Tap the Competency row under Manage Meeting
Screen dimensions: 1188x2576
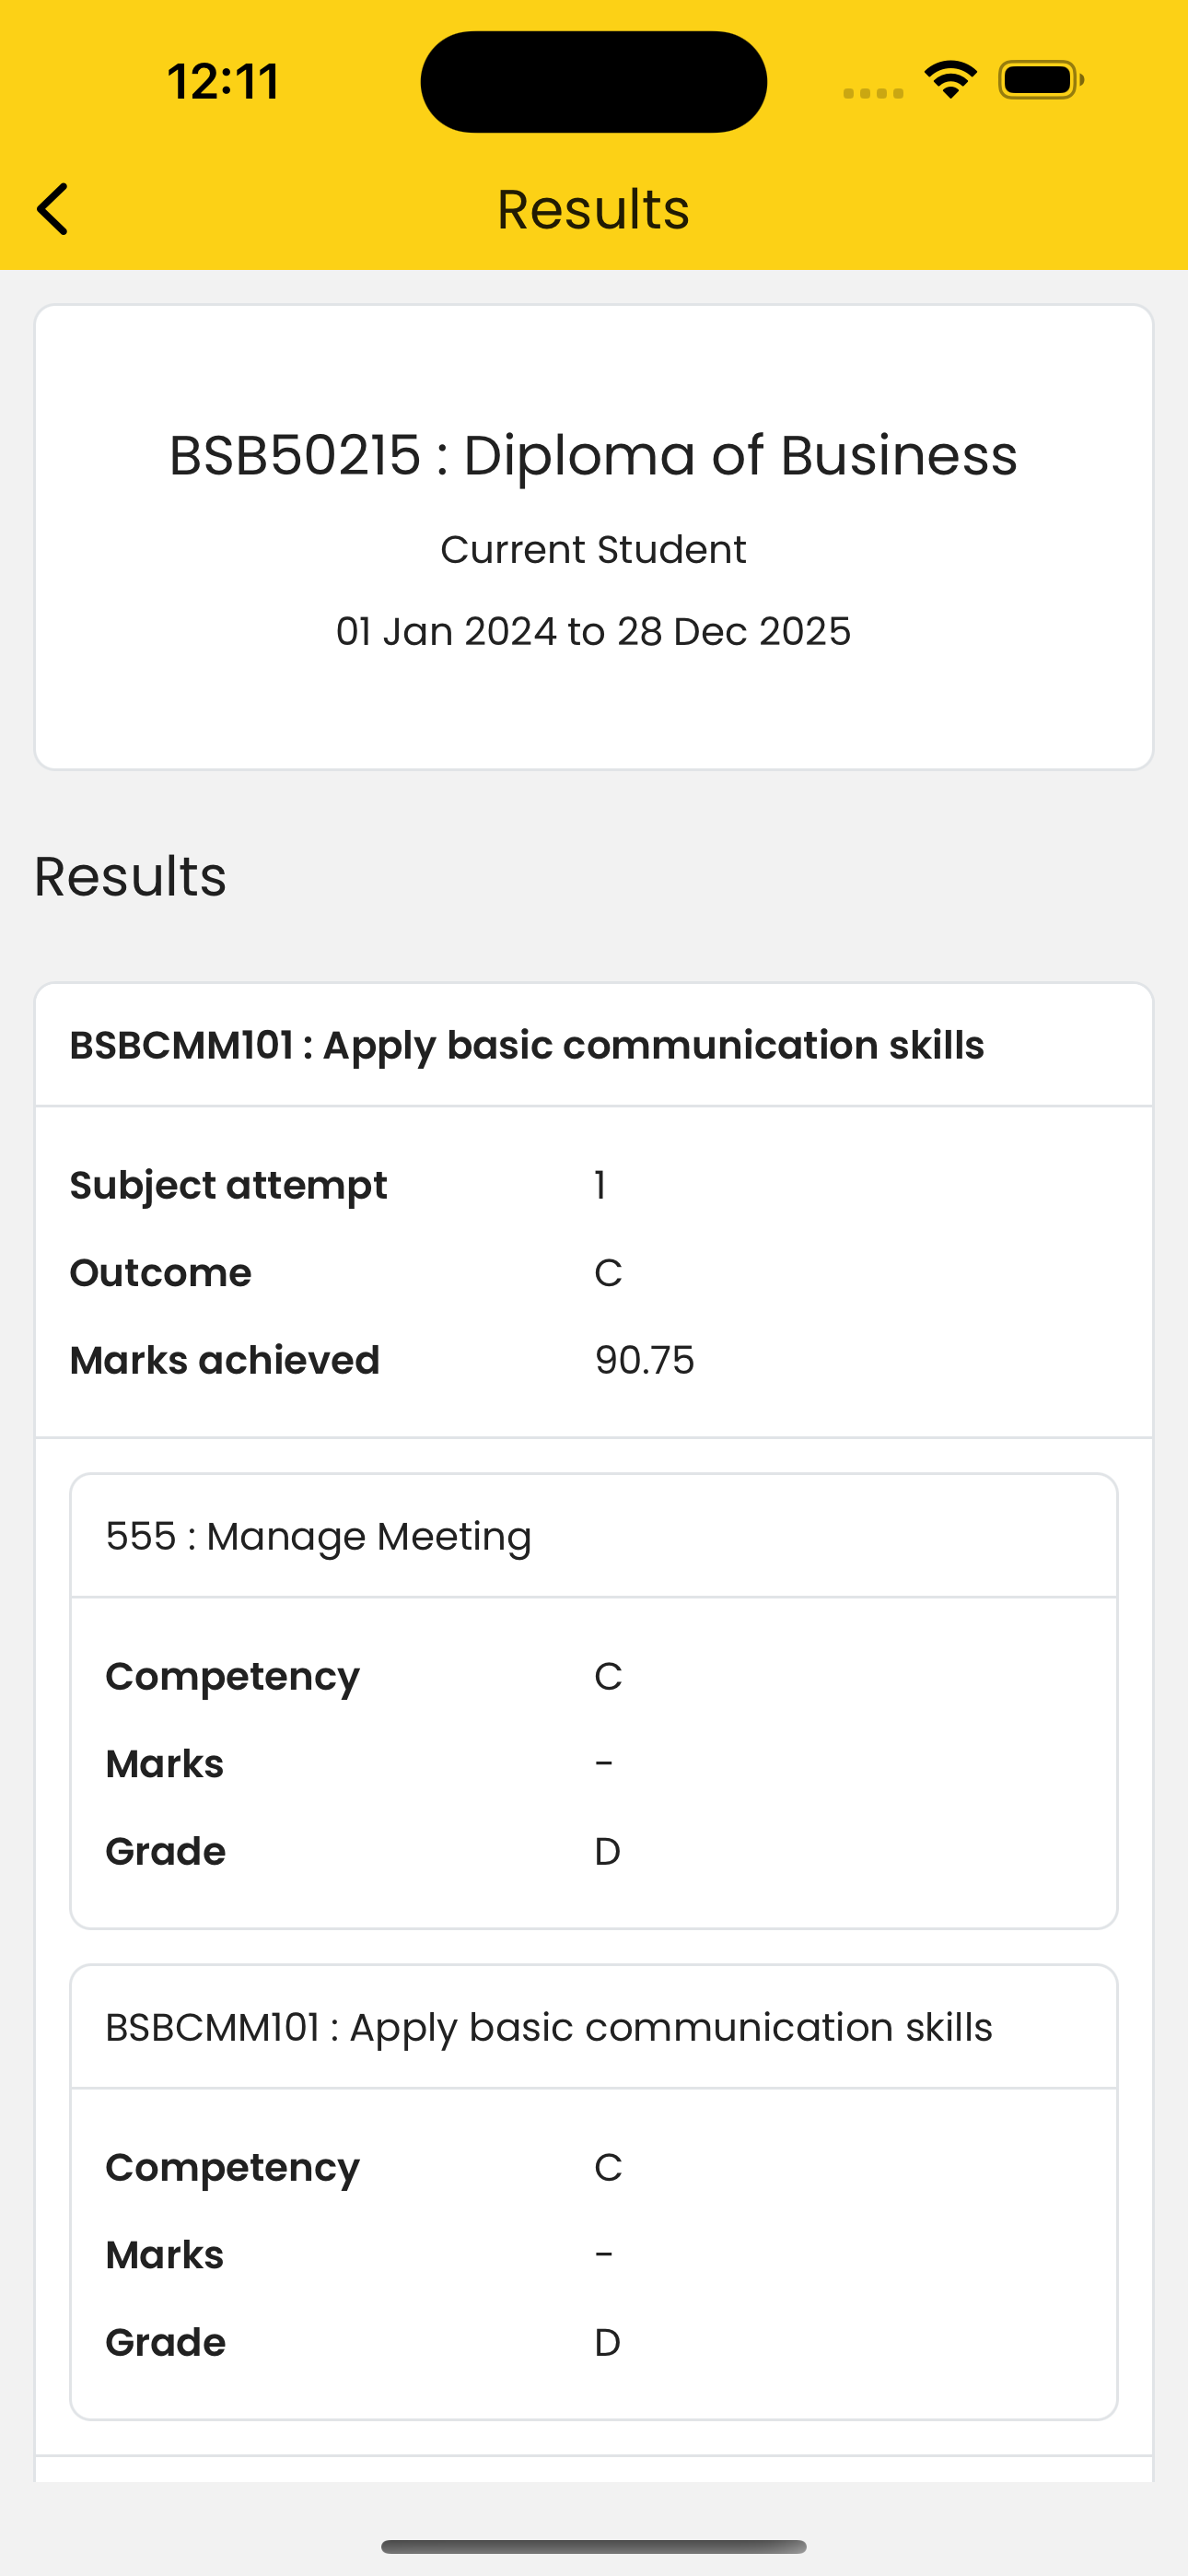(594, 1676)
